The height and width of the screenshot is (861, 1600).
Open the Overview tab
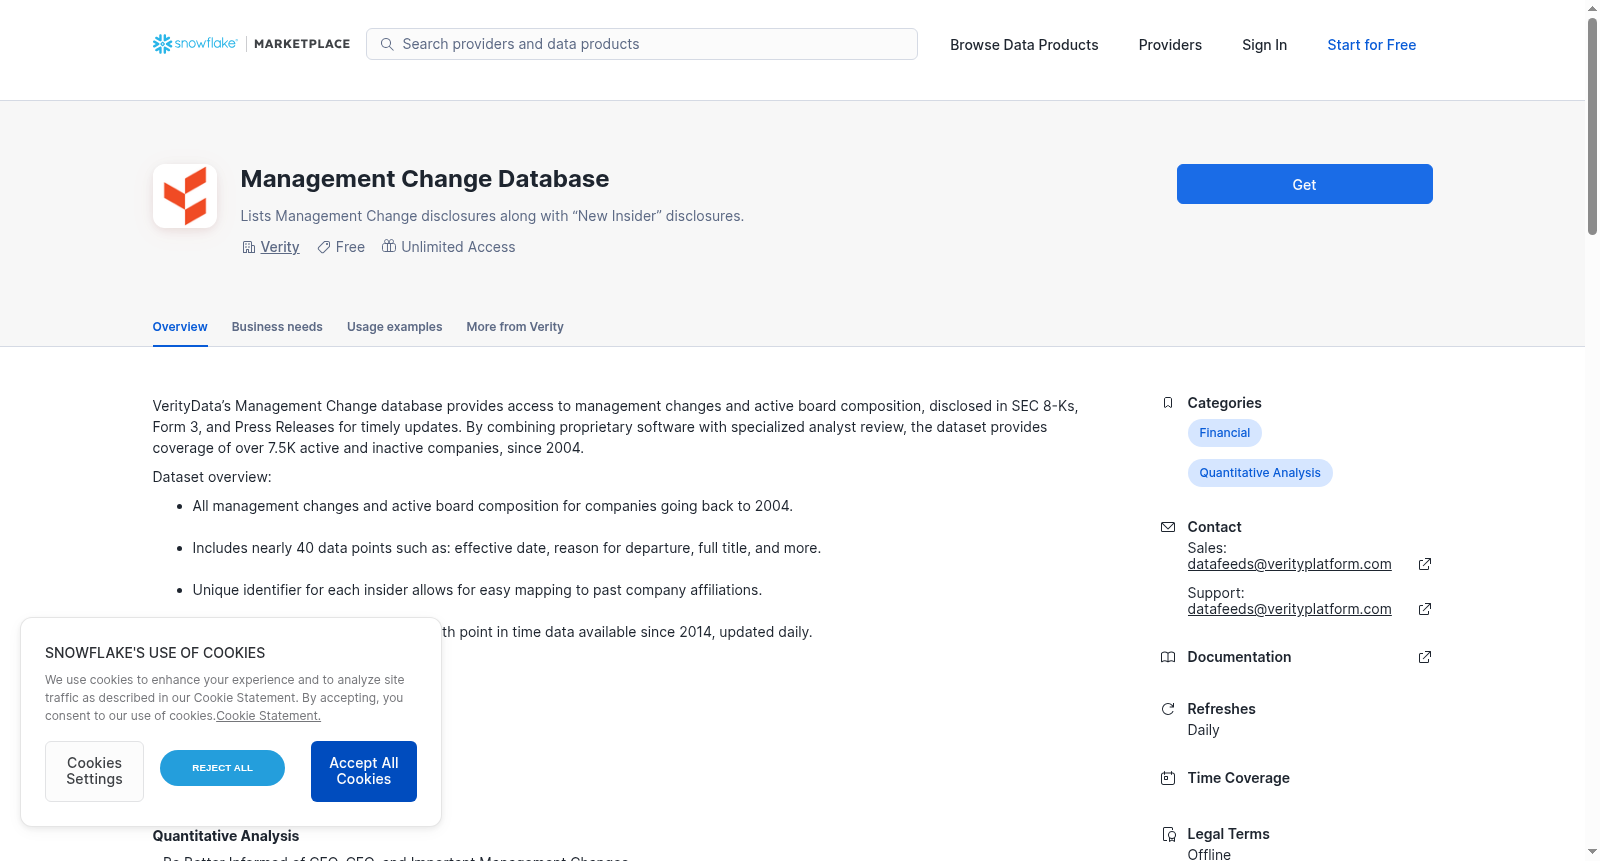(180, 327)
